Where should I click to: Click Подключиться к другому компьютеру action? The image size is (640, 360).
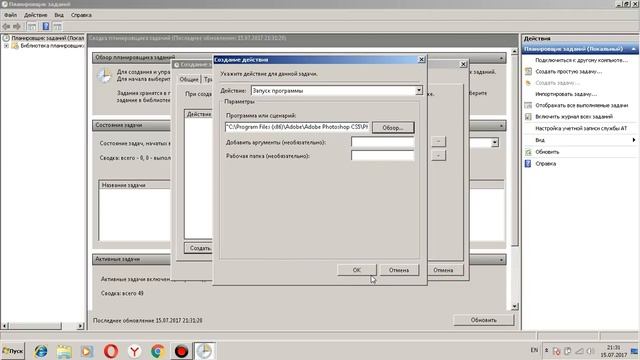point(581,60)
